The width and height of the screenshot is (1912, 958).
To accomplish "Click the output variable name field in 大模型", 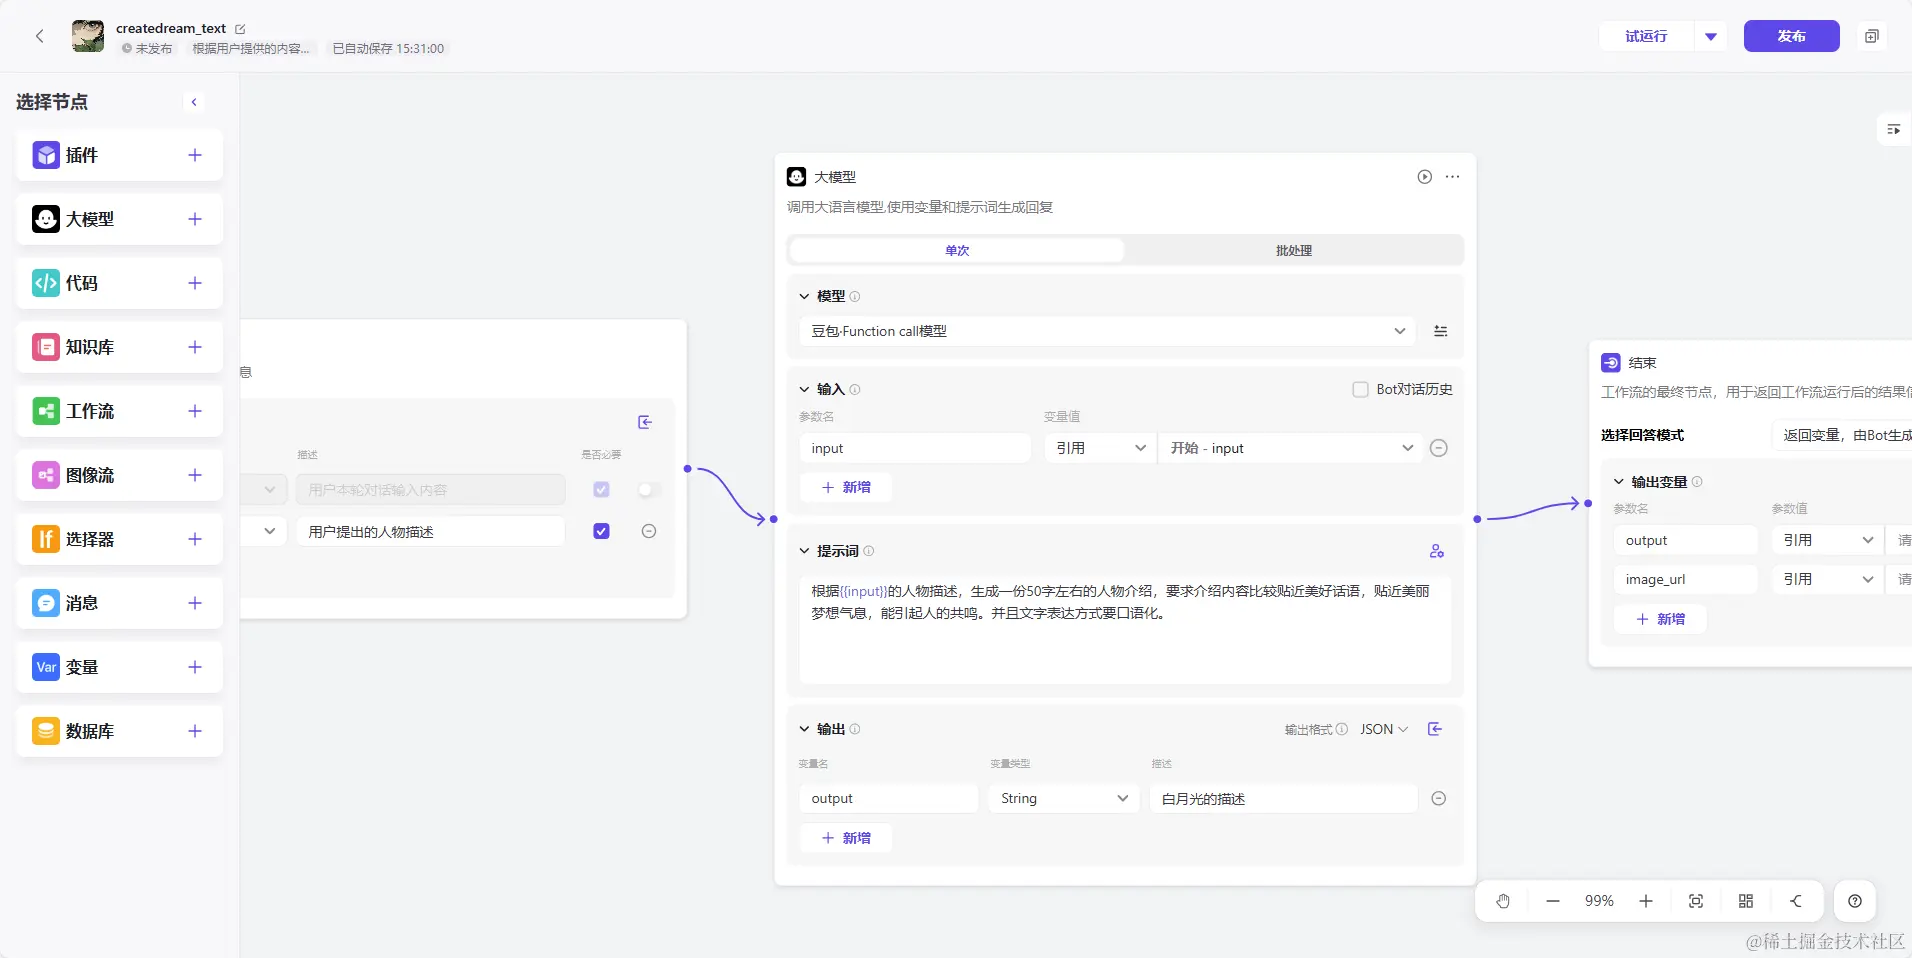I will click(x=889, y=798).
